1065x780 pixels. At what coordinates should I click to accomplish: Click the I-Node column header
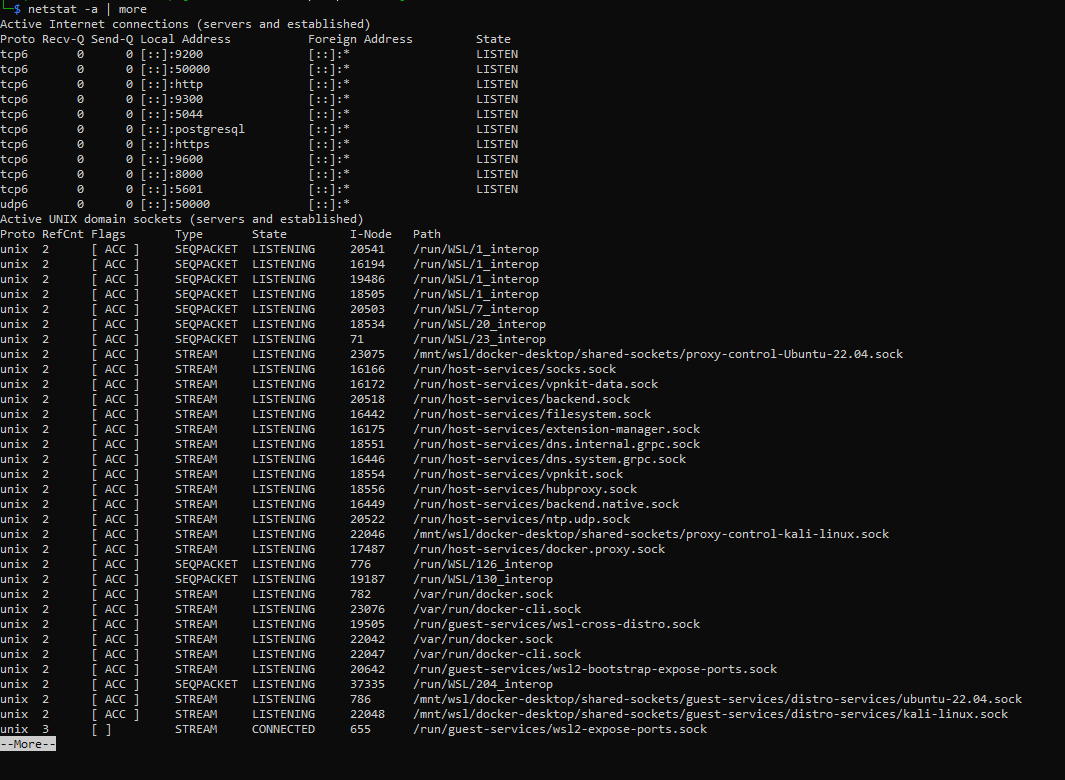370,233
